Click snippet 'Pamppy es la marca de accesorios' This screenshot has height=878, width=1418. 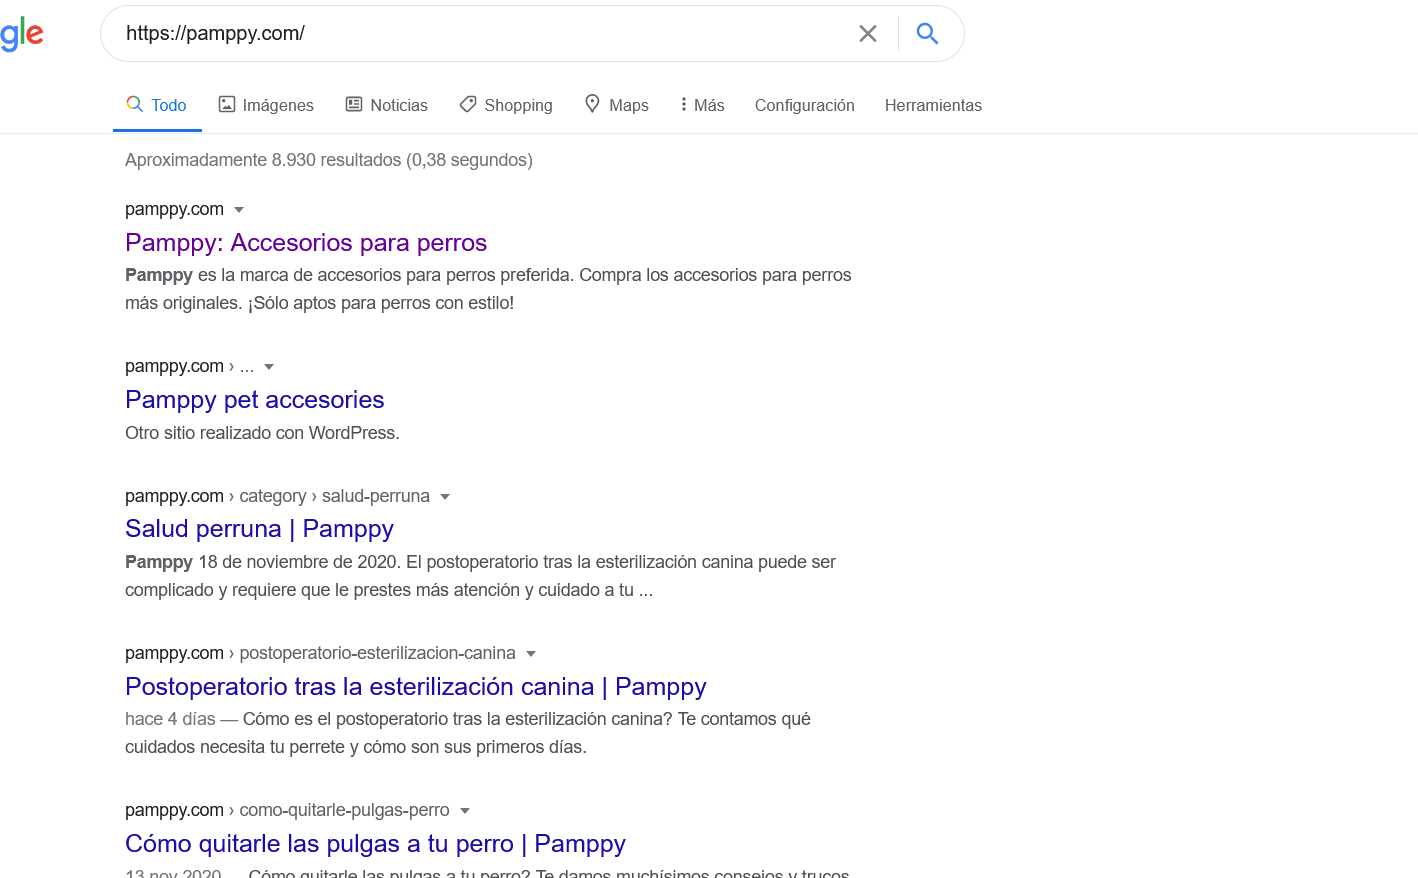point(489,289)
